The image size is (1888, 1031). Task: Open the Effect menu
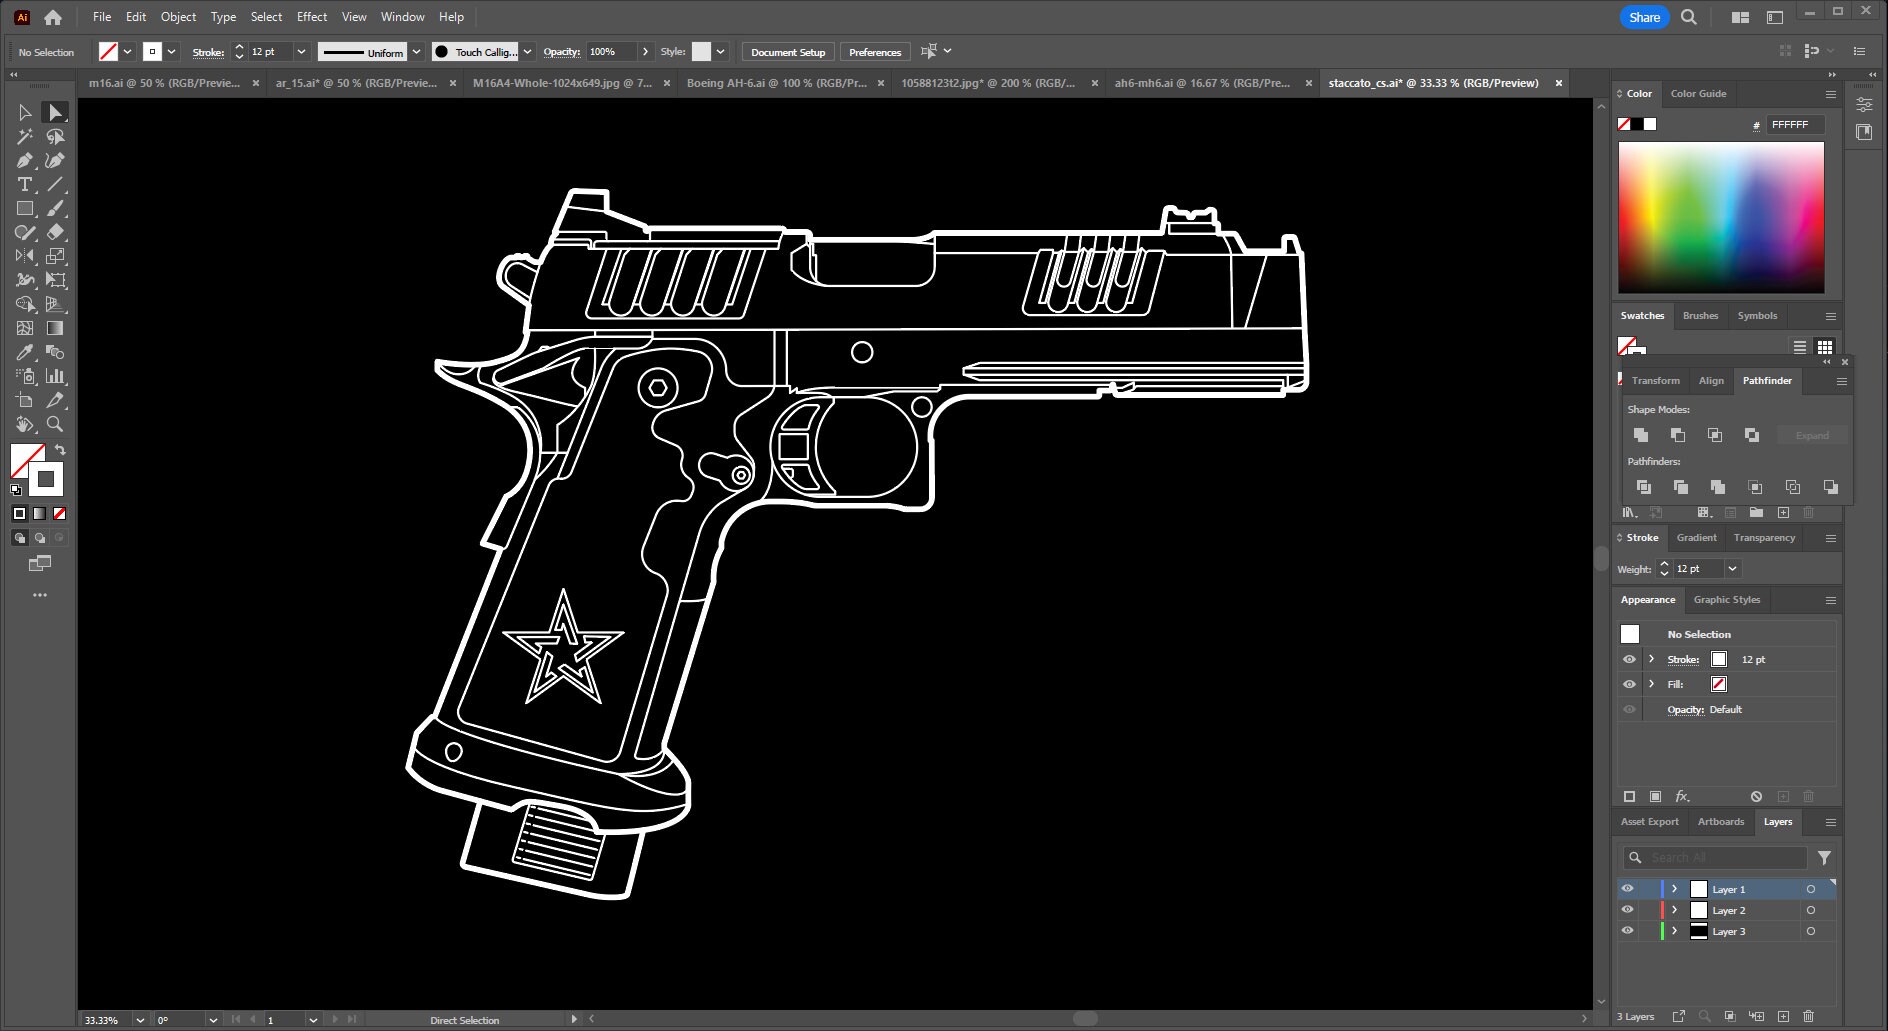click(x=311, y=16)
